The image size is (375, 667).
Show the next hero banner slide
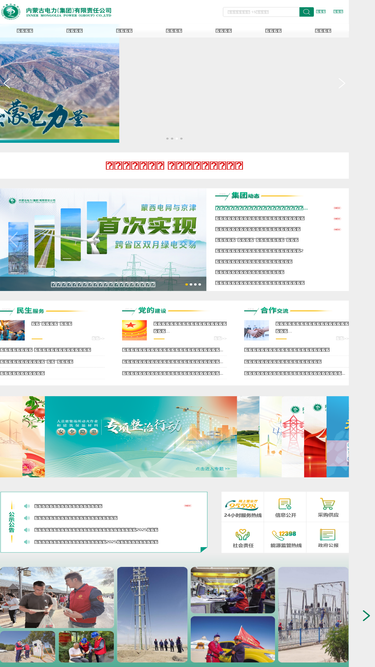pos(342,83)
